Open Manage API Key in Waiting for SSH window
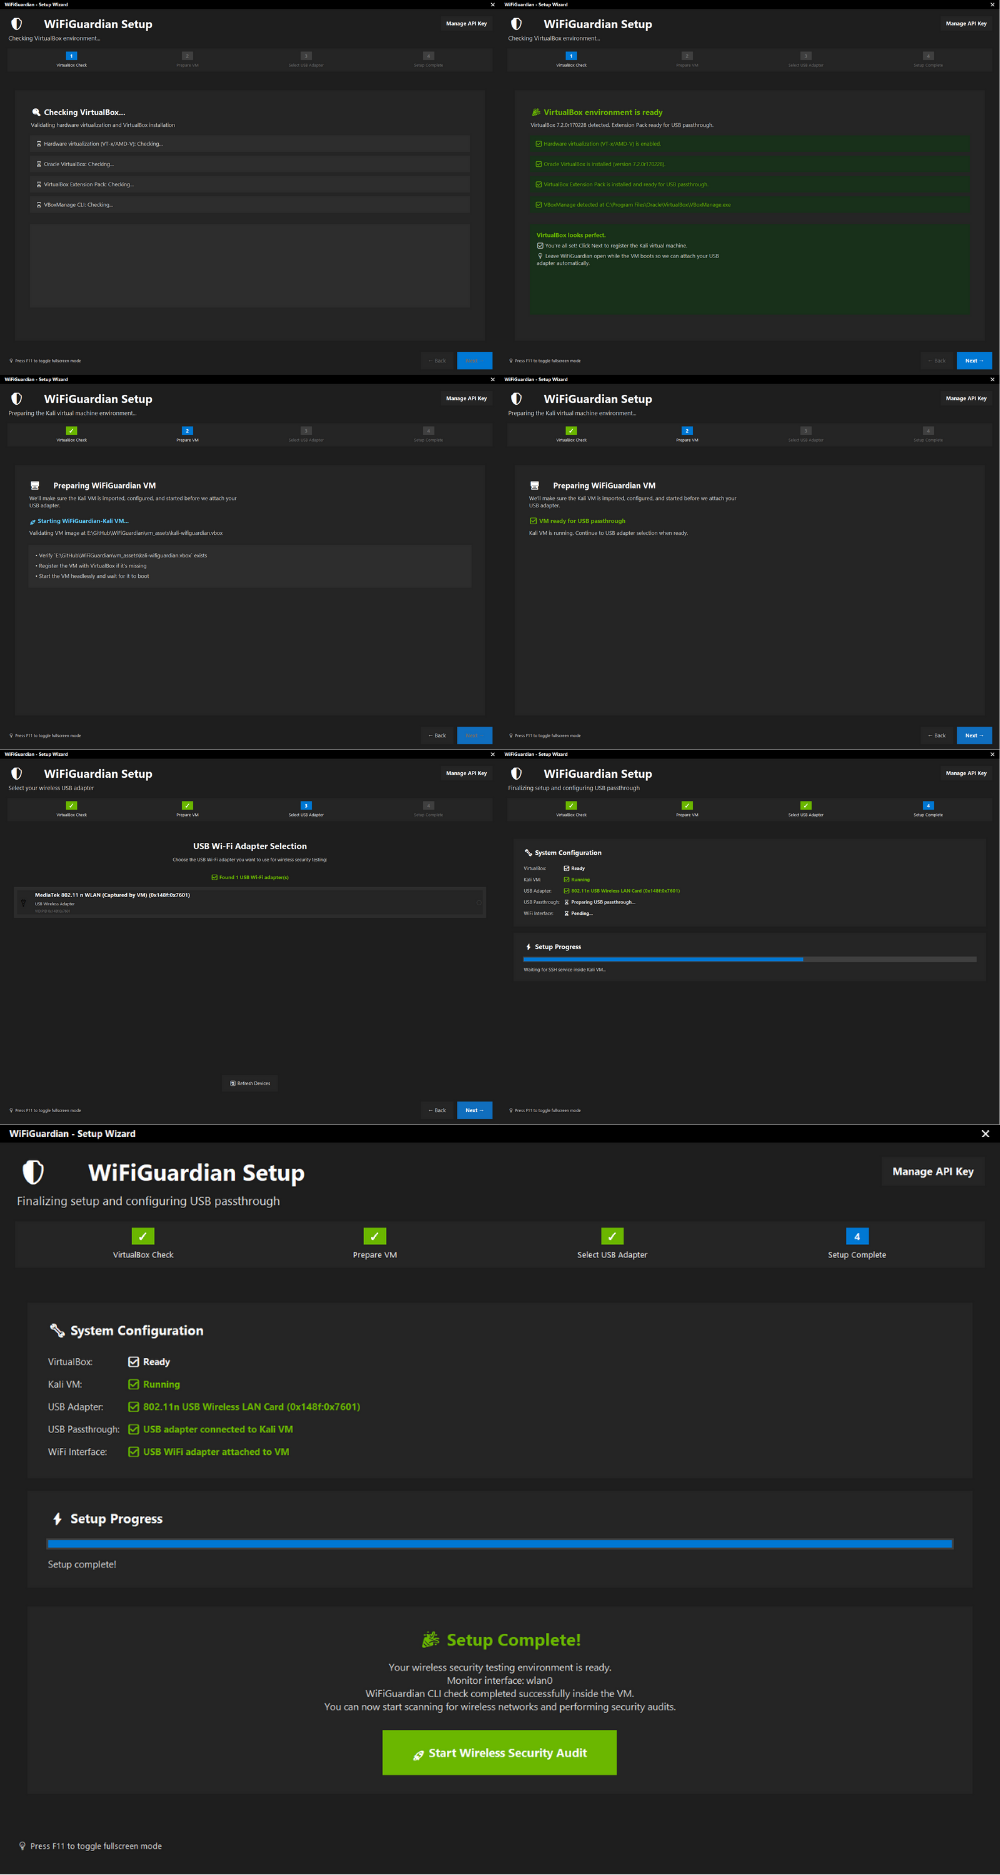 966,773
